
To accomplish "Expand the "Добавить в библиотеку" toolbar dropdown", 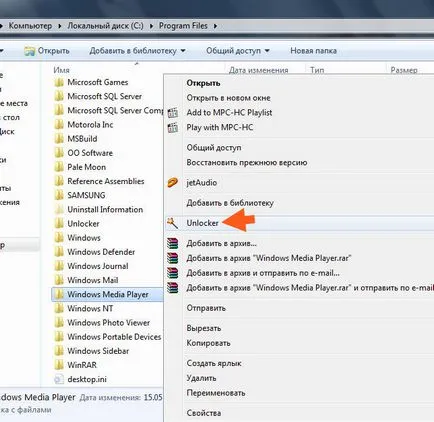I will pos(183,51).
